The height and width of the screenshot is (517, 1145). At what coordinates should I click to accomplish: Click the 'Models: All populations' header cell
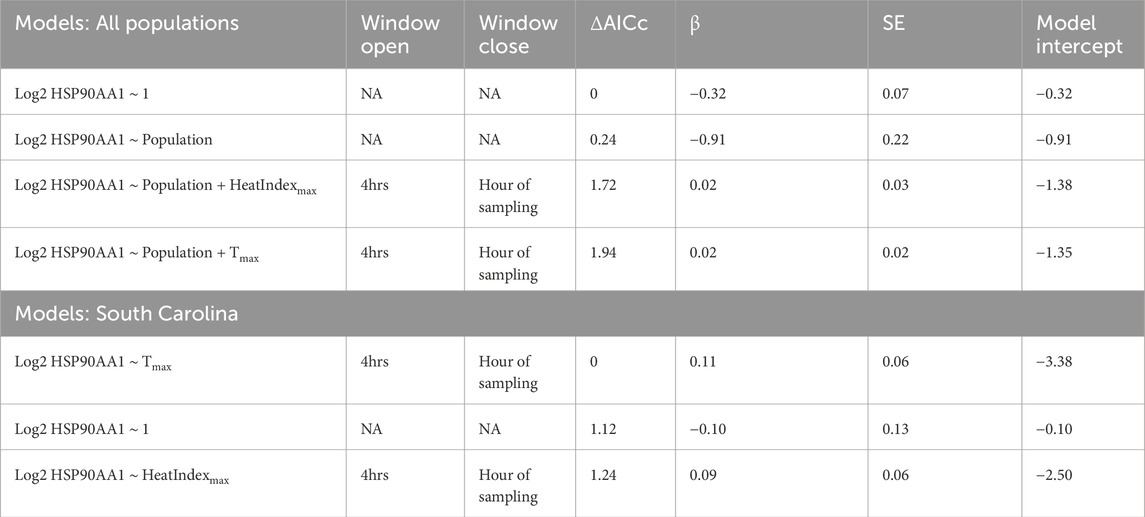point(173,34)
